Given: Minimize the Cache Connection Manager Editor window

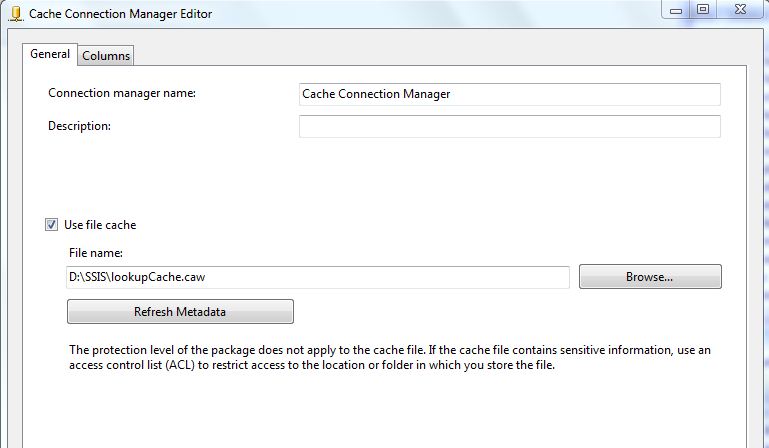Looking at the screenshot, I should pyautogui.click(x=677, y=9).
